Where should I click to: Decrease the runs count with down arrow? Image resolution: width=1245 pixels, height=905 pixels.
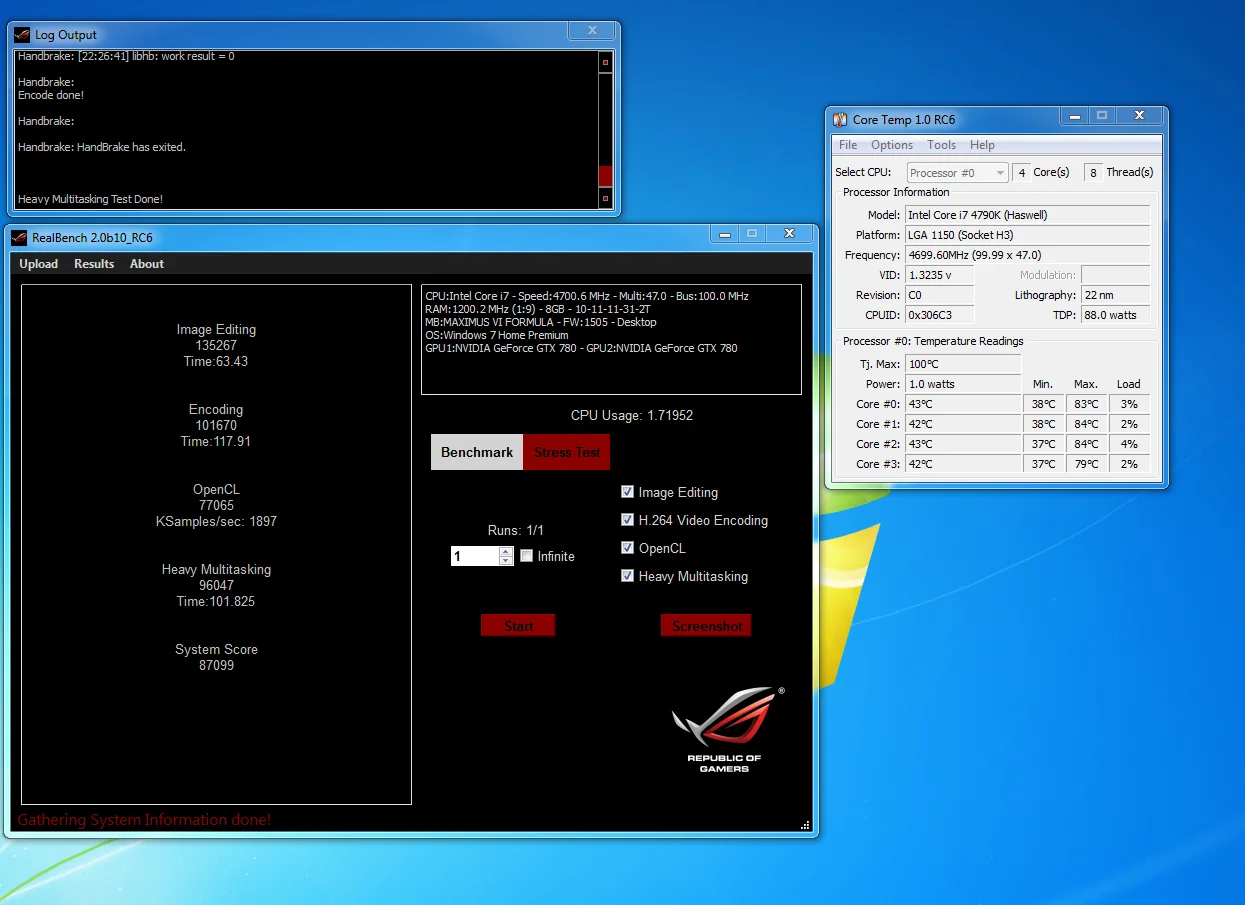click(x=506, y=561)
